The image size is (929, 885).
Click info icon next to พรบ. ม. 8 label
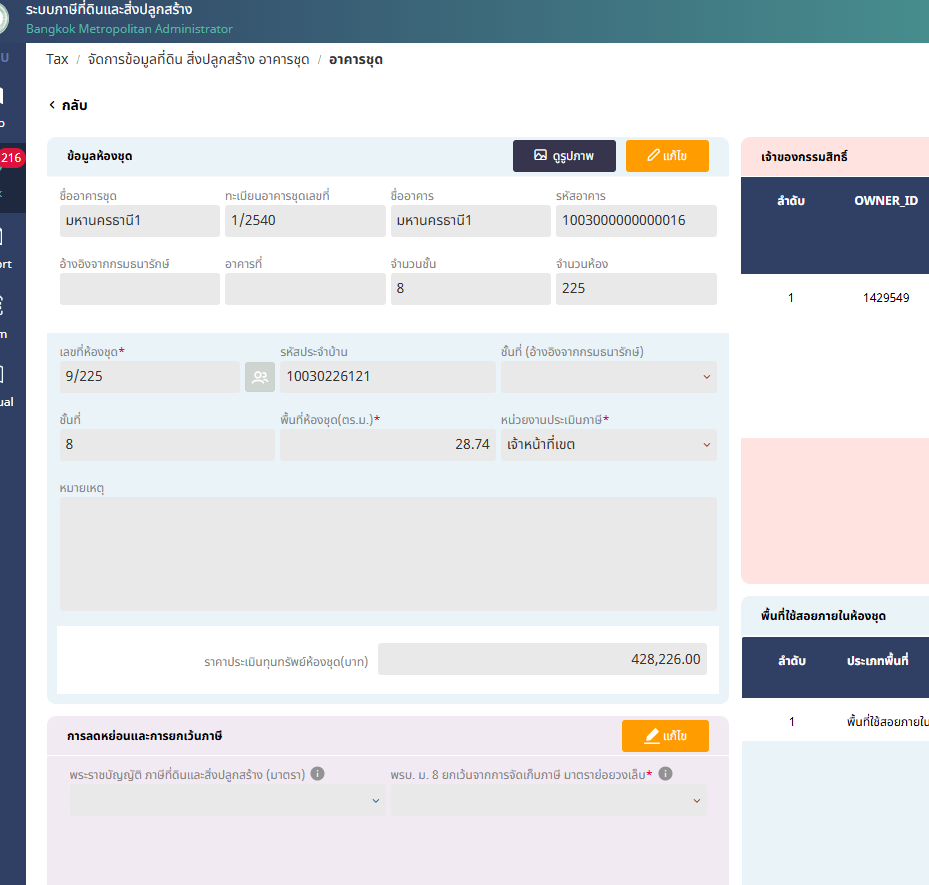pyautogui.click(x=665, y=774)
